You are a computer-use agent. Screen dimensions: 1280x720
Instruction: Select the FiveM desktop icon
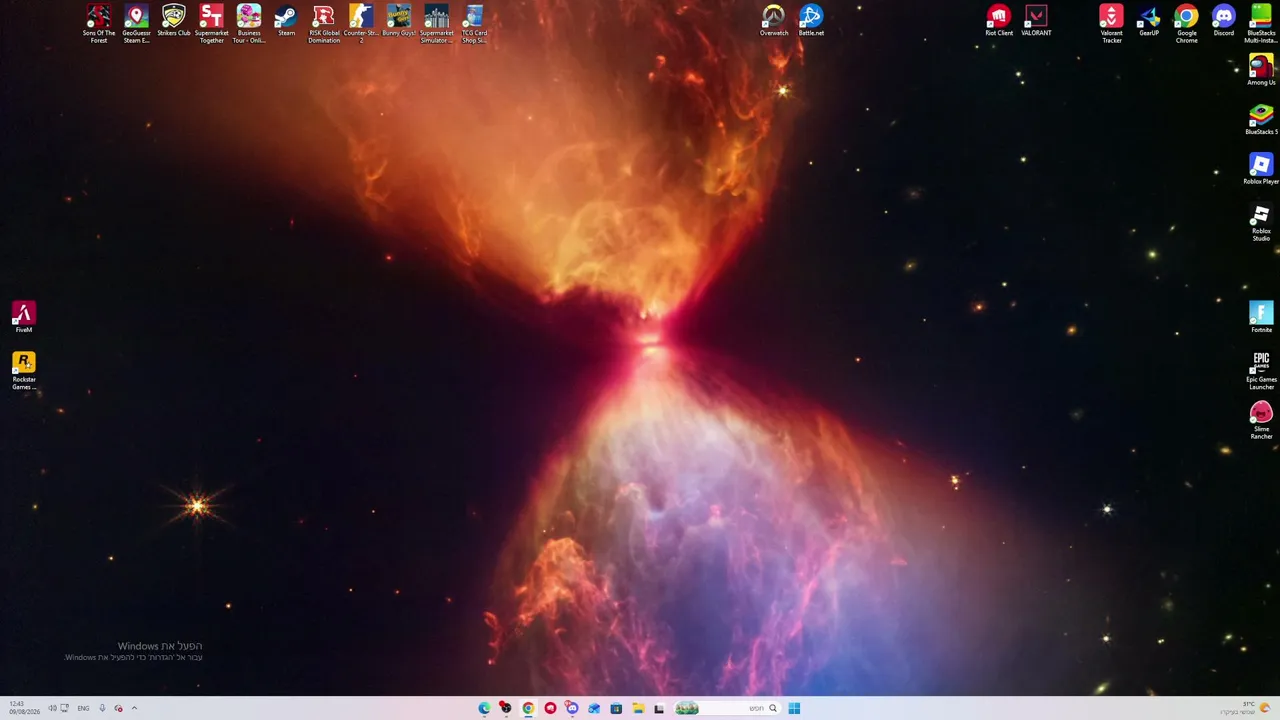(23, 317)
